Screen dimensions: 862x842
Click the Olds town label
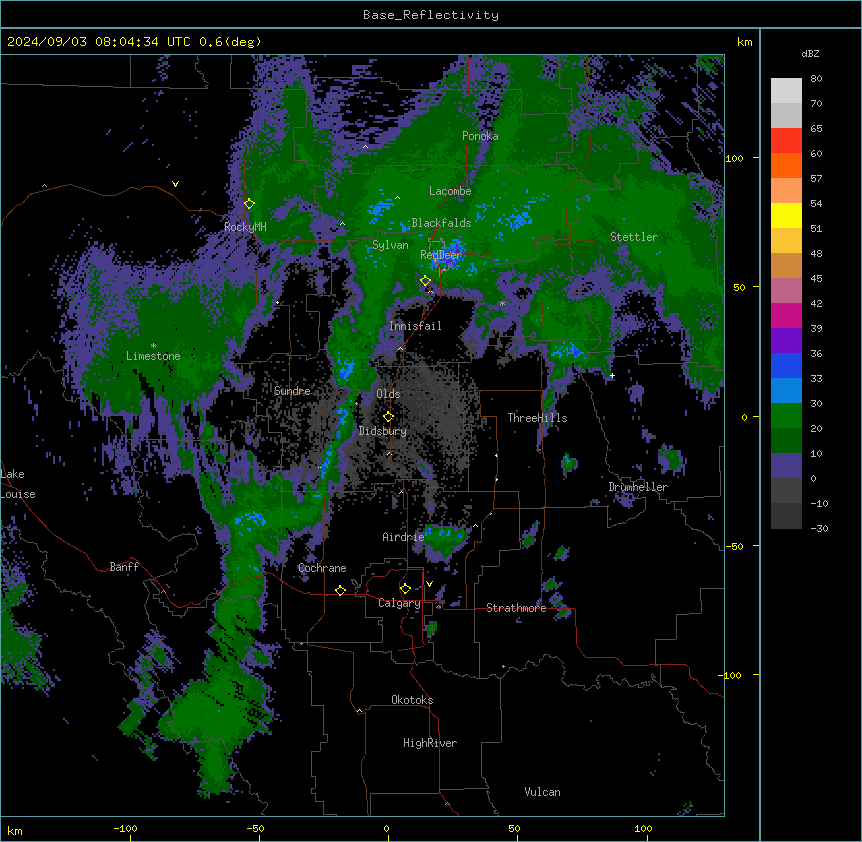(x=388, y=394)
